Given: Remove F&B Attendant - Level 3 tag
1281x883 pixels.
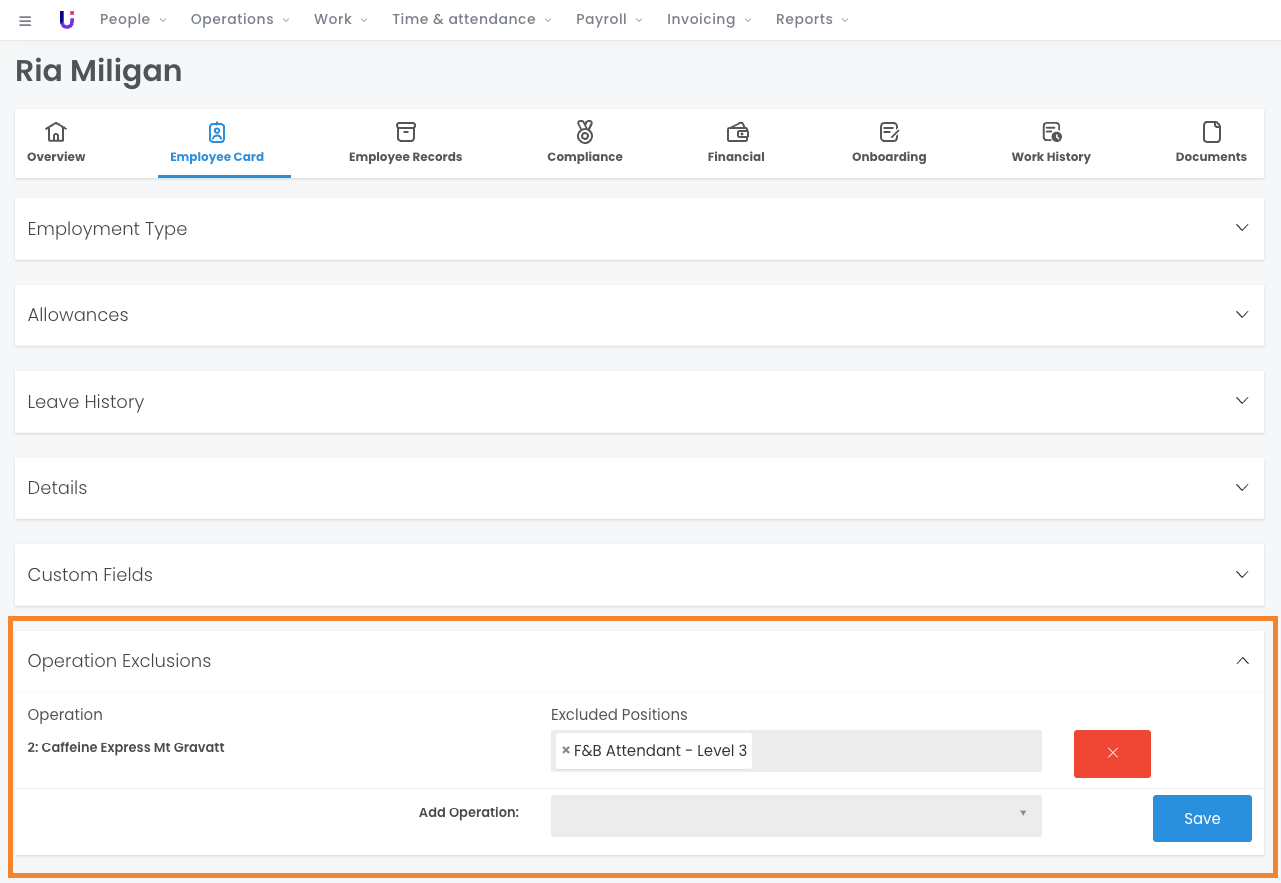Looking at the screenshot, I should (x=566, y=751).
